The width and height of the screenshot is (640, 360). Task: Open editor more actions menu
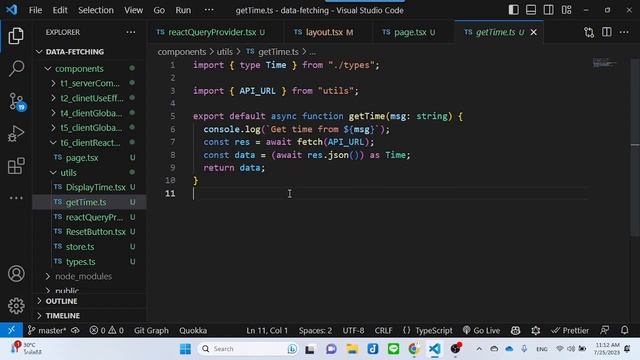tap(624, 32)
